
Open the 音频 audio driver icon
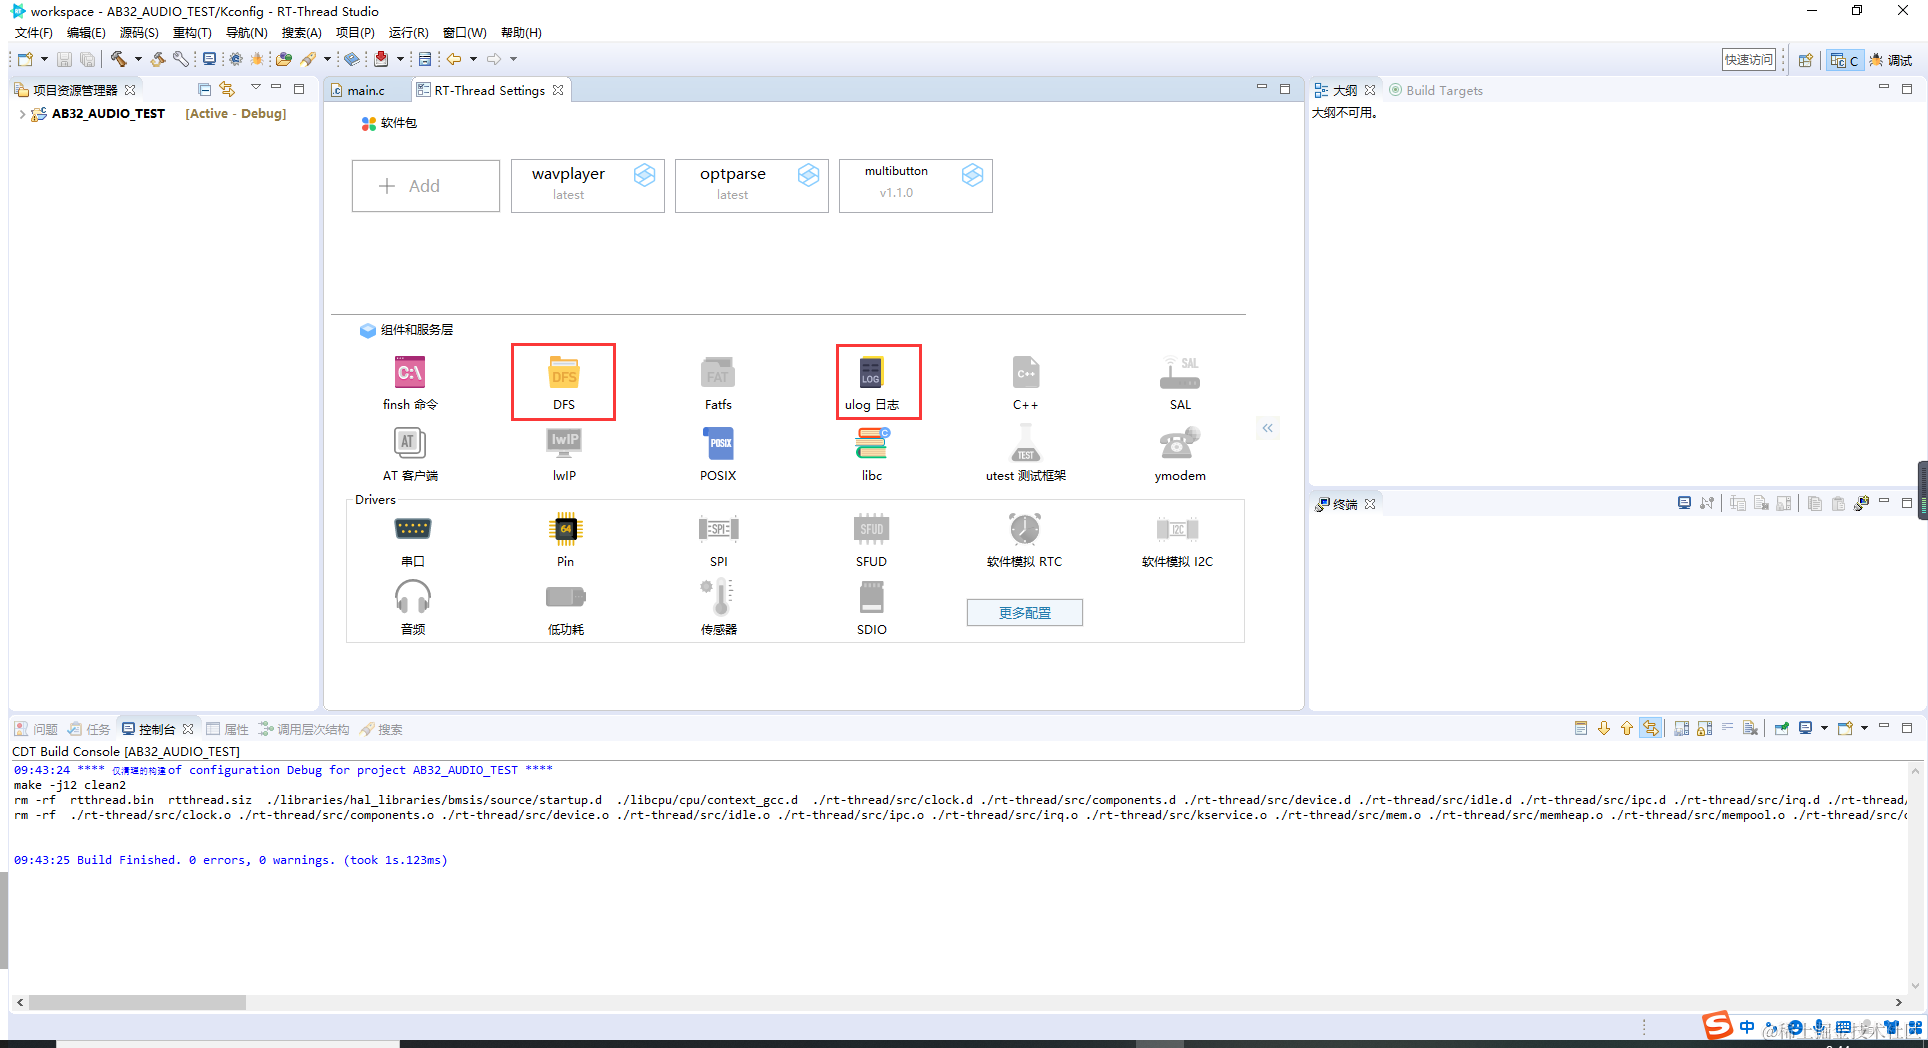click(x=412, y=597)
